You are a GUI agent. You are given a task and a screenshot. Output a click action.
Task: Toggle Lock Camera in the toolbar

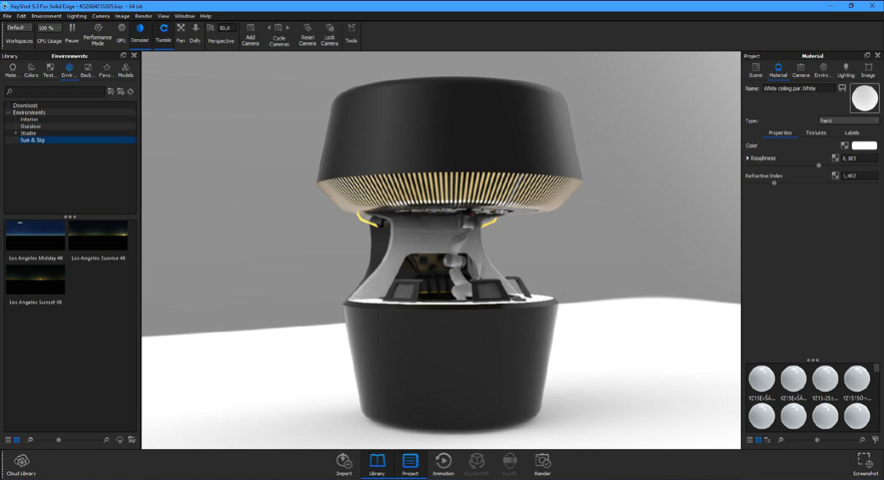click(x=330, y=34)
